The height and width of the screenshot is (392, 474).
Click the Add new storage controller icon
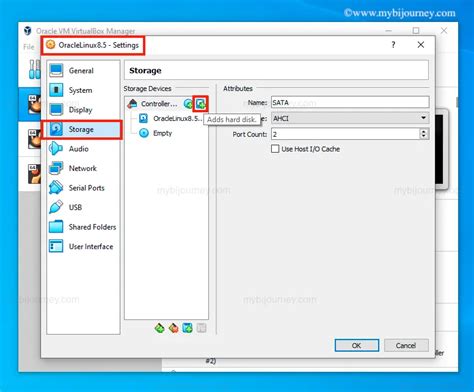[160, 328]
